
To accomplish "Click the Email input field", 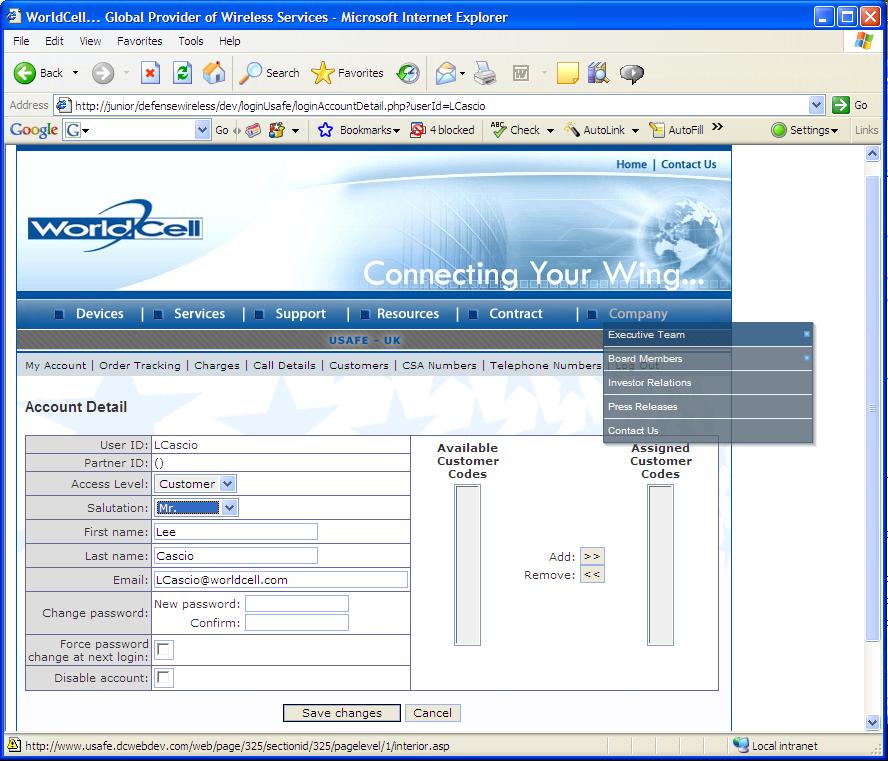I will [280, 580].
